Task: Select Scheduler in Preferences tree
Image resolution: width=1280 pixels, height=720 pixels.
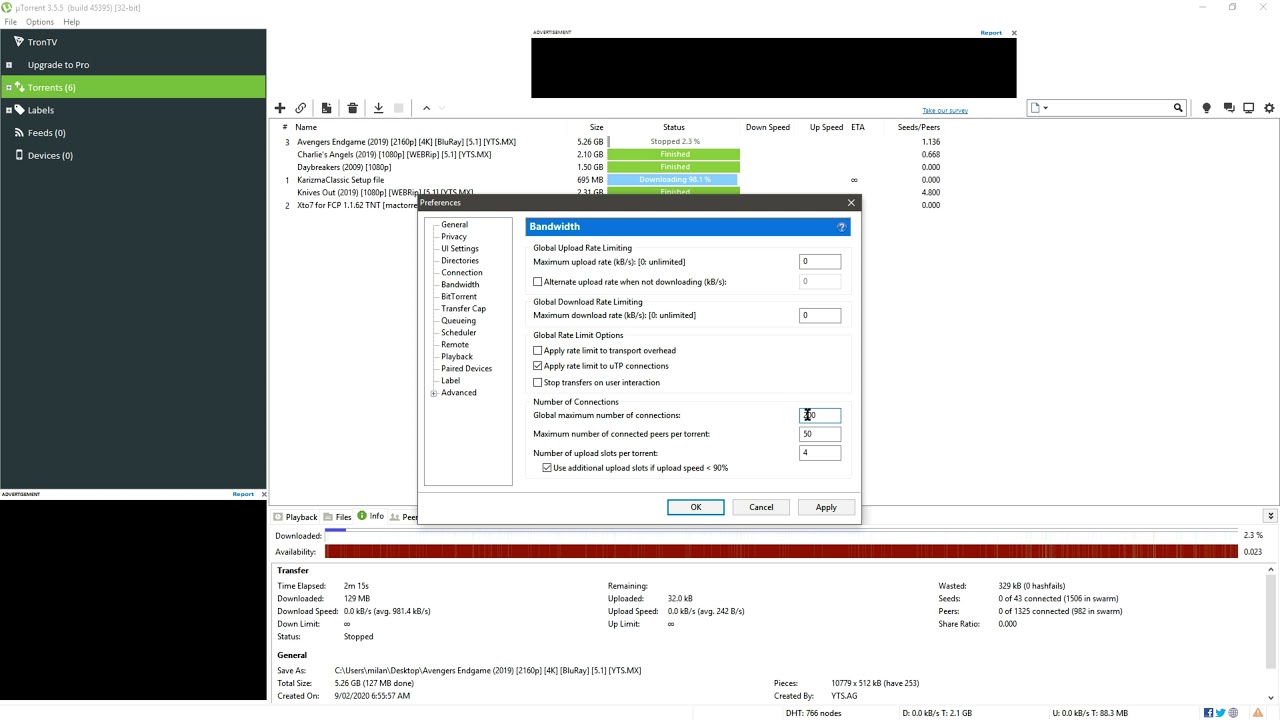Action: click(458, 333)
